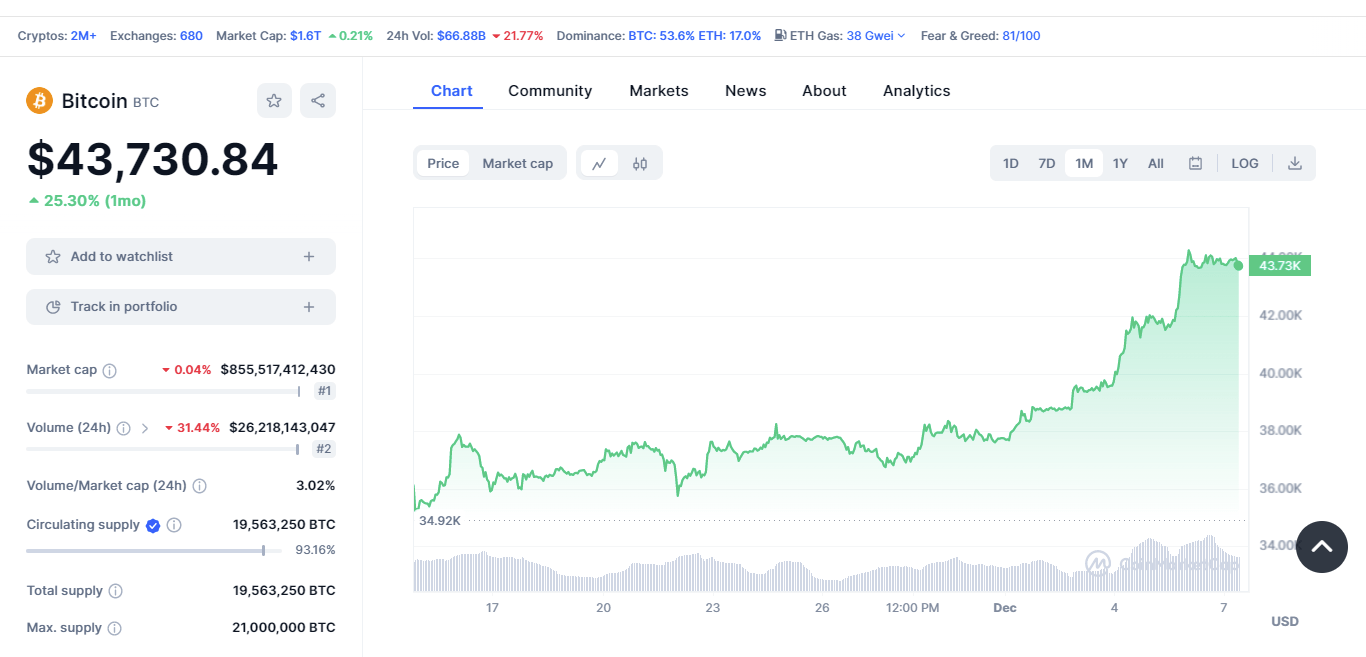Screen dimensions: 1366x657
Task: Click the 34.92K low price label
Action: 440,521
